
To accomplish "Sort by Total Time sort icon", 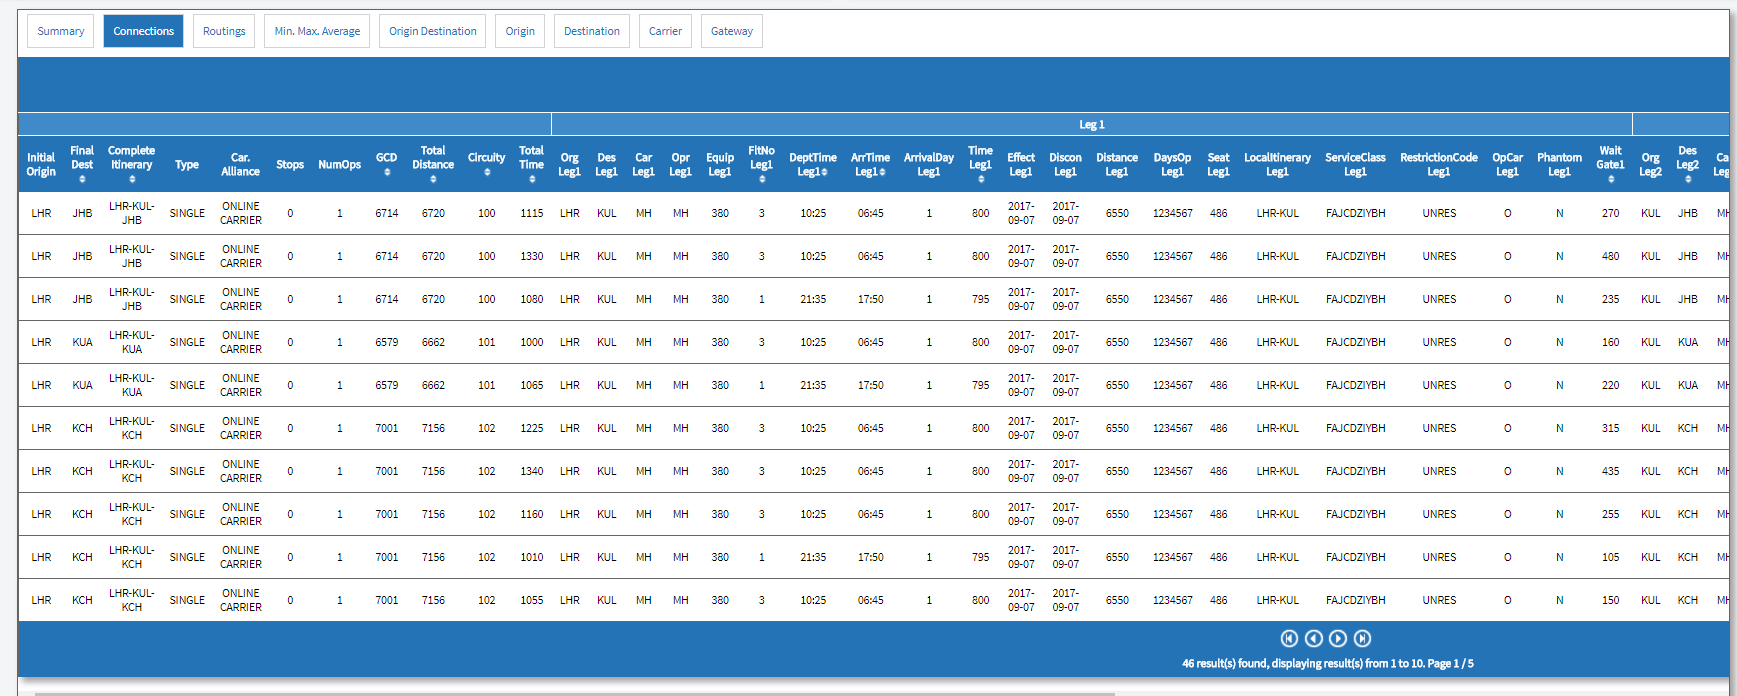I will coord(532,179).
